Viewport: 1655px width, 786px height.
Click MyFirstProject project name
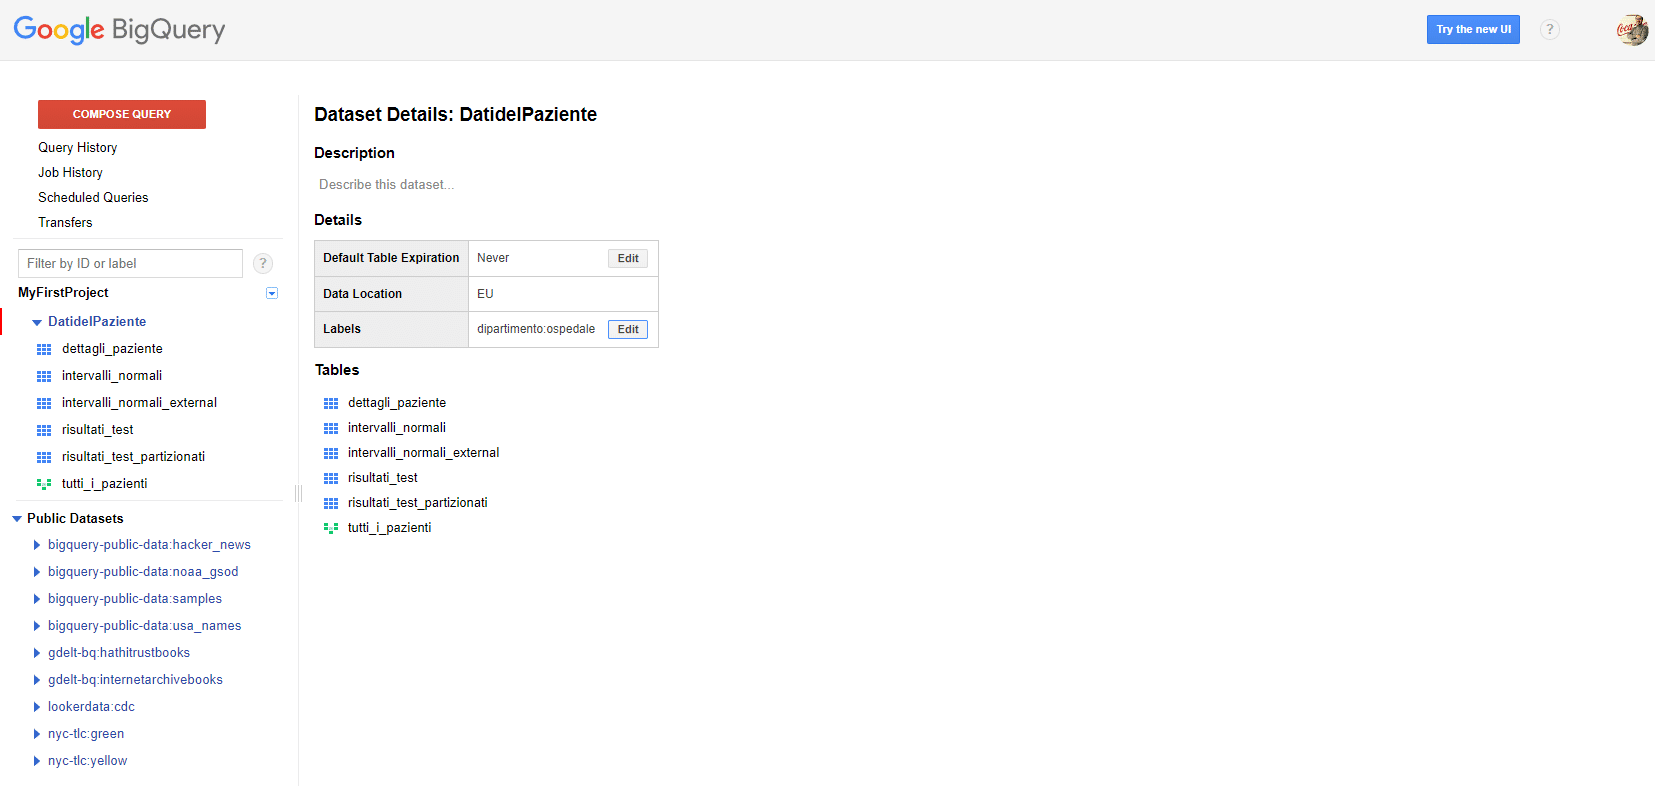click(x=63, y=292)
